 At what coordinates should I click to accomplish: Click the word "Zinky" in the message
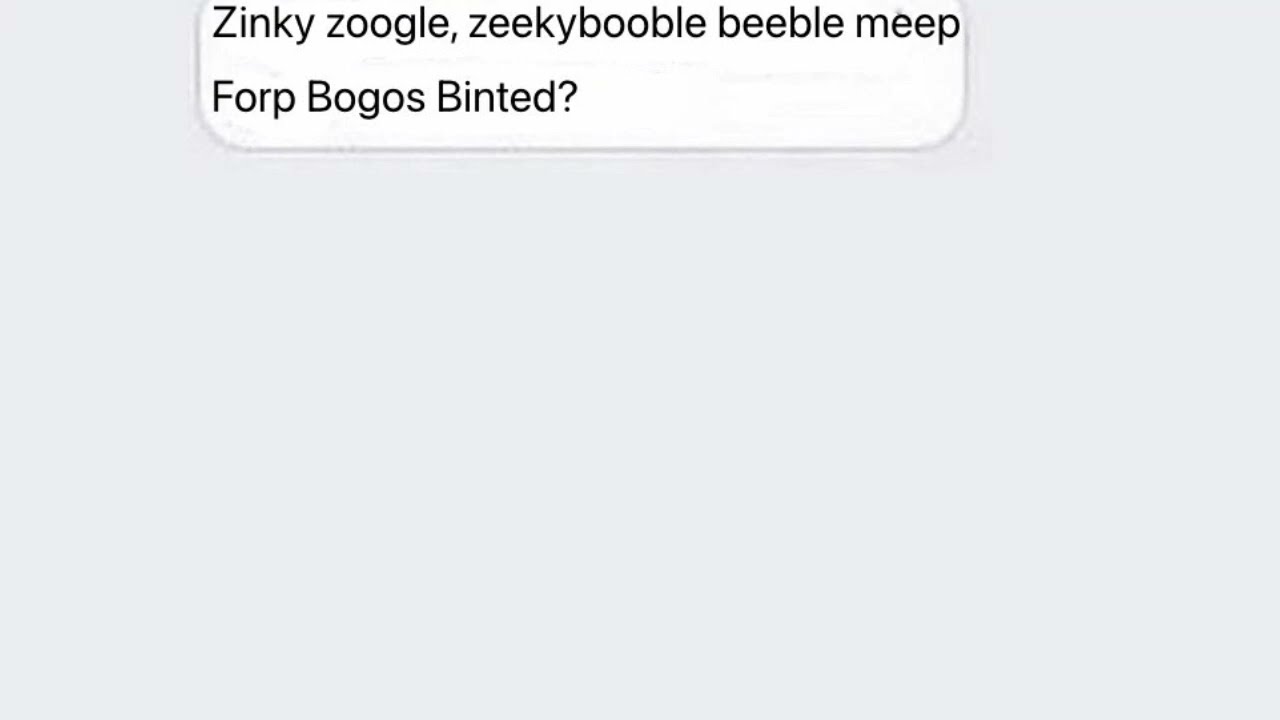pos(263,24)
